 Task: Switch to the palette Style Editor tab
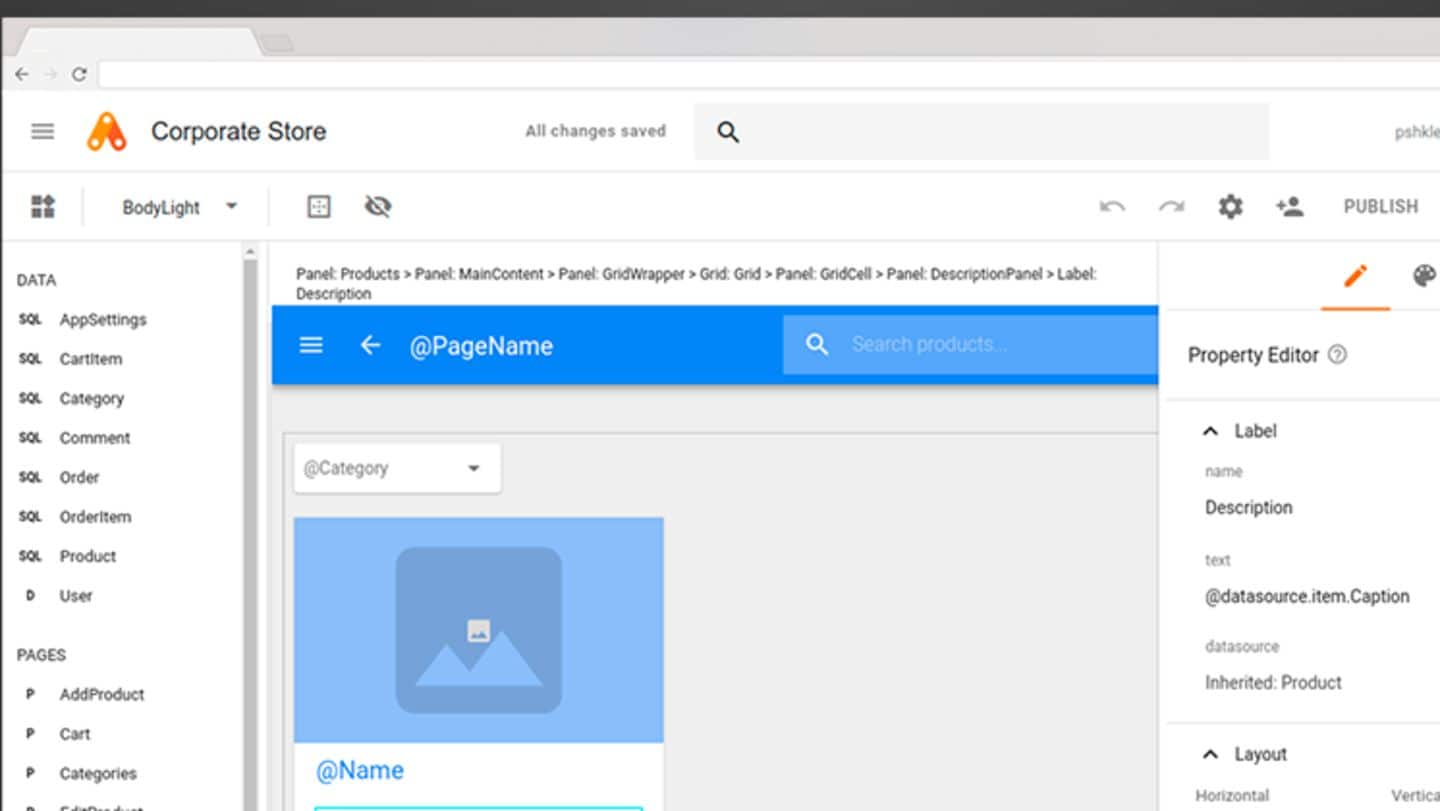1423,276
